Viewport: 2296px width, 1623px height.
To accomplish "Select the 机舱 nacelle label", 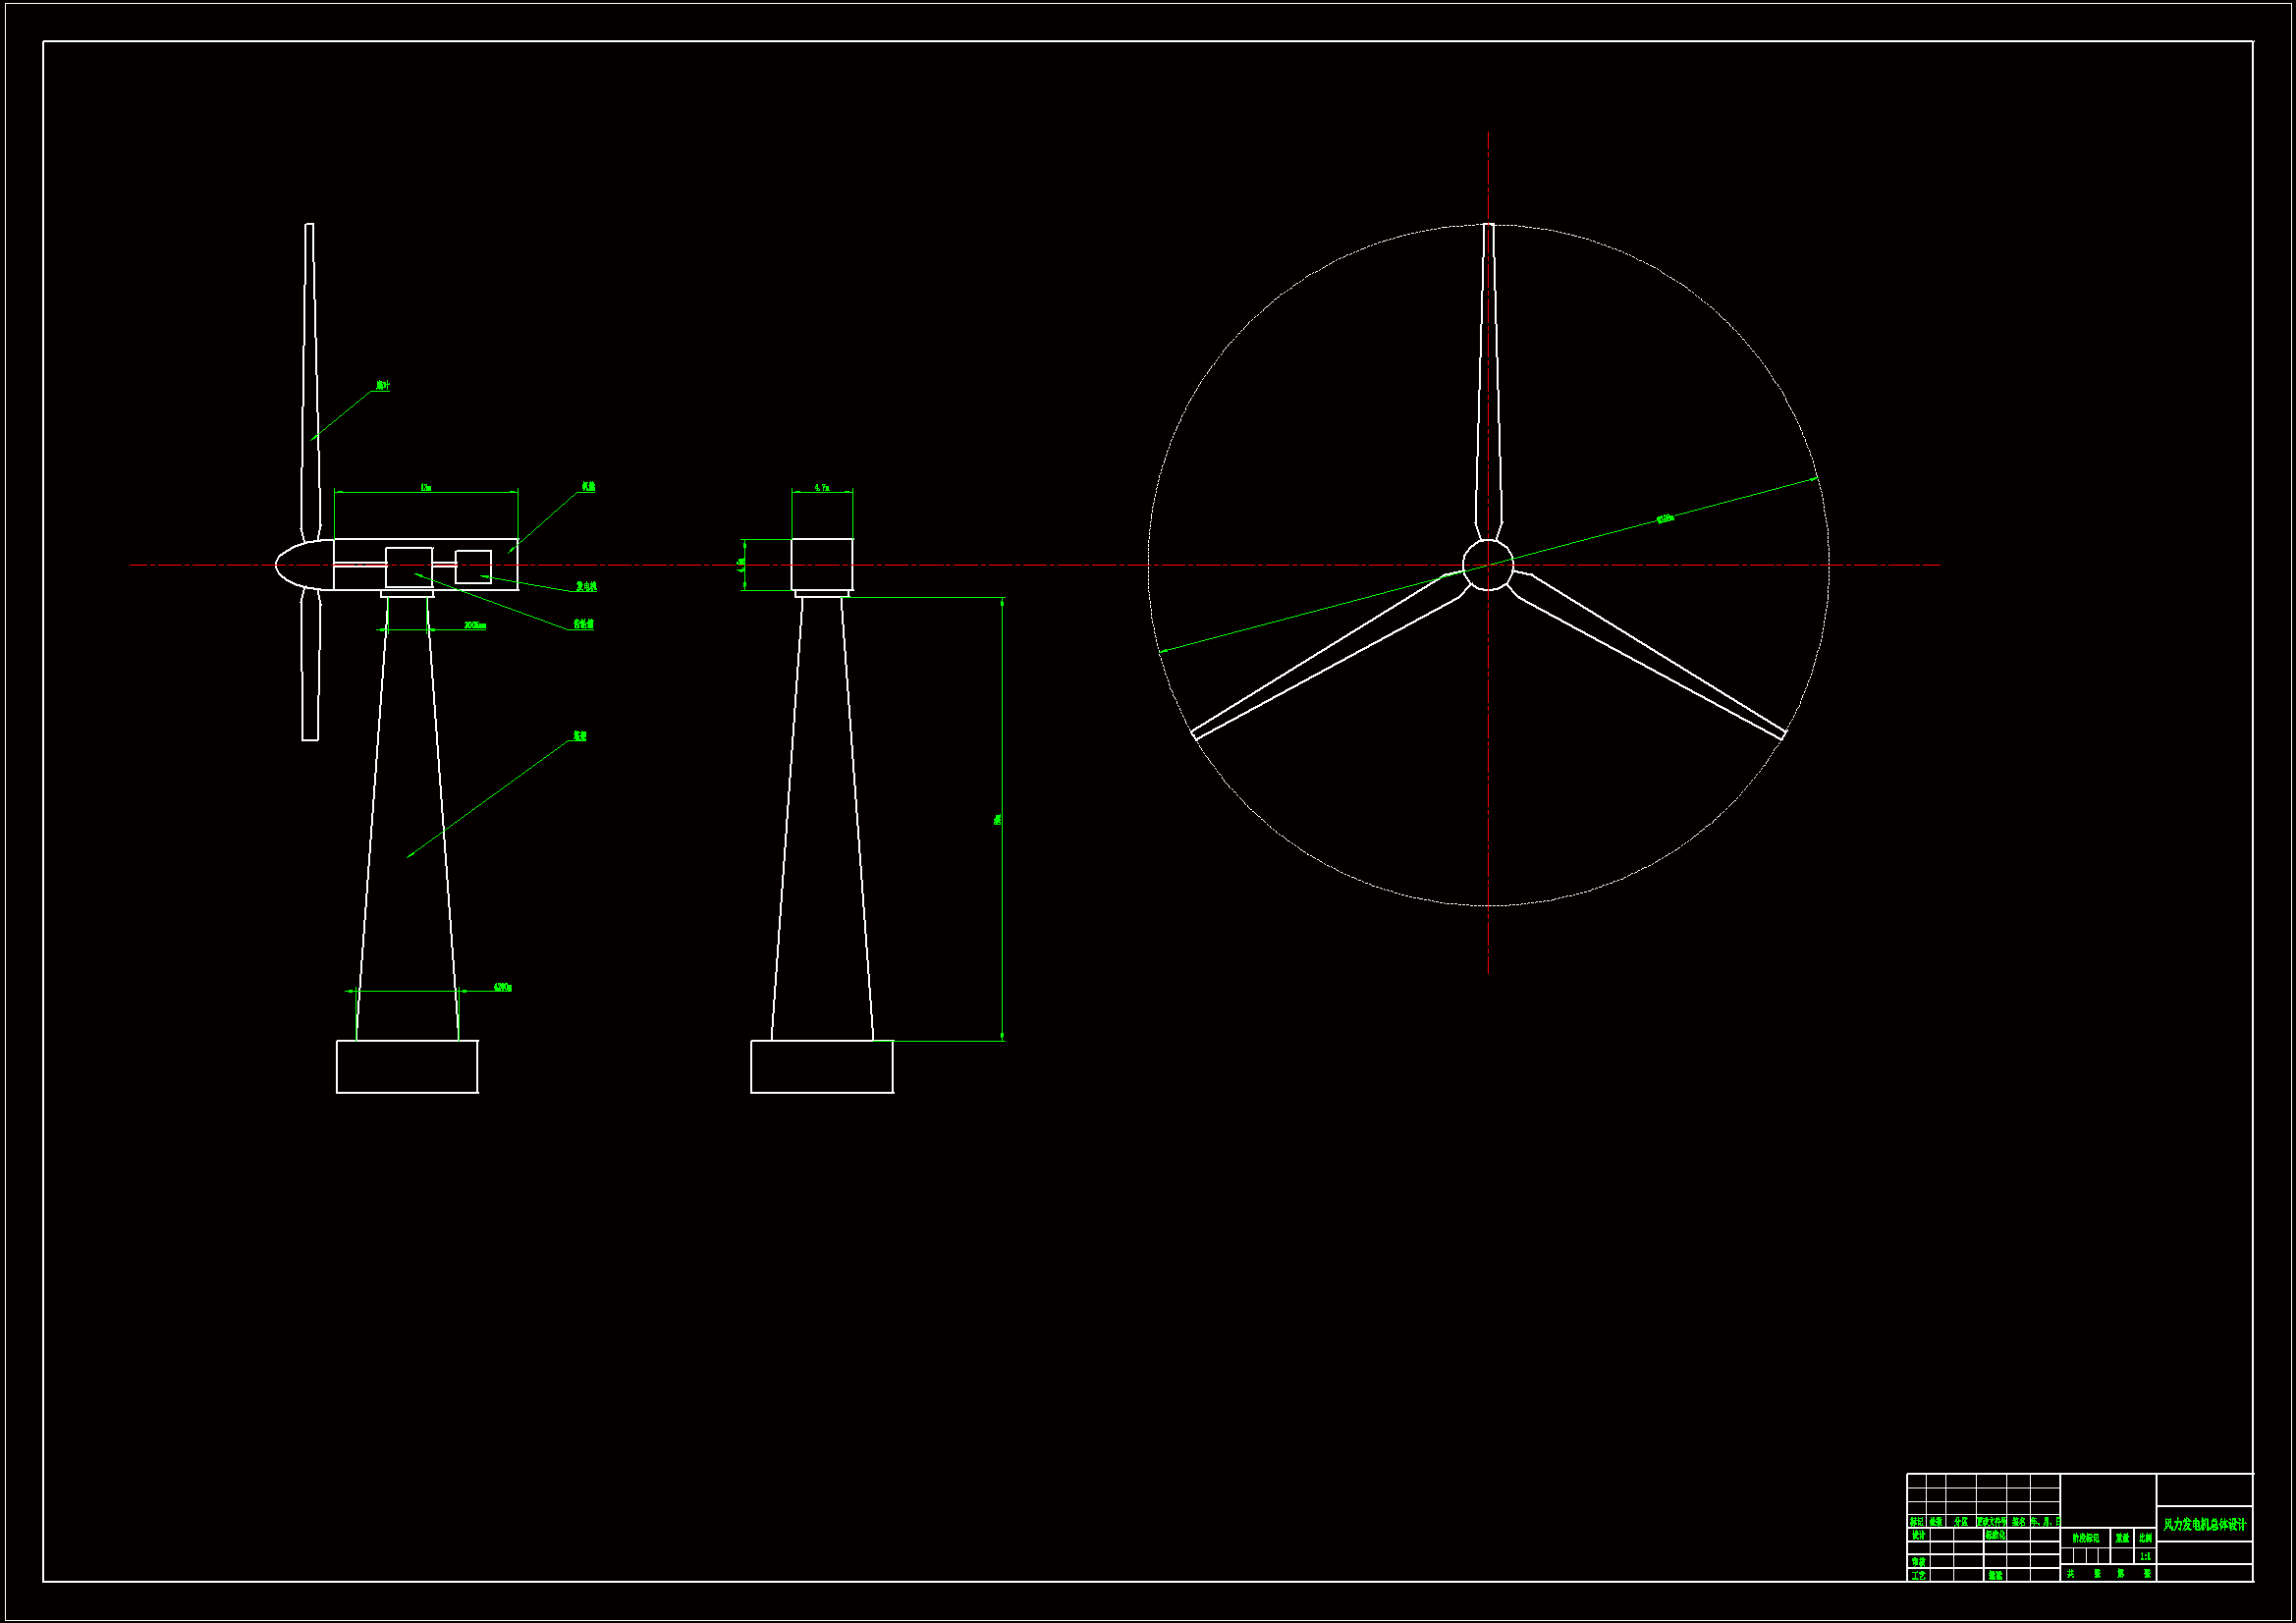I will coord(588,487).
